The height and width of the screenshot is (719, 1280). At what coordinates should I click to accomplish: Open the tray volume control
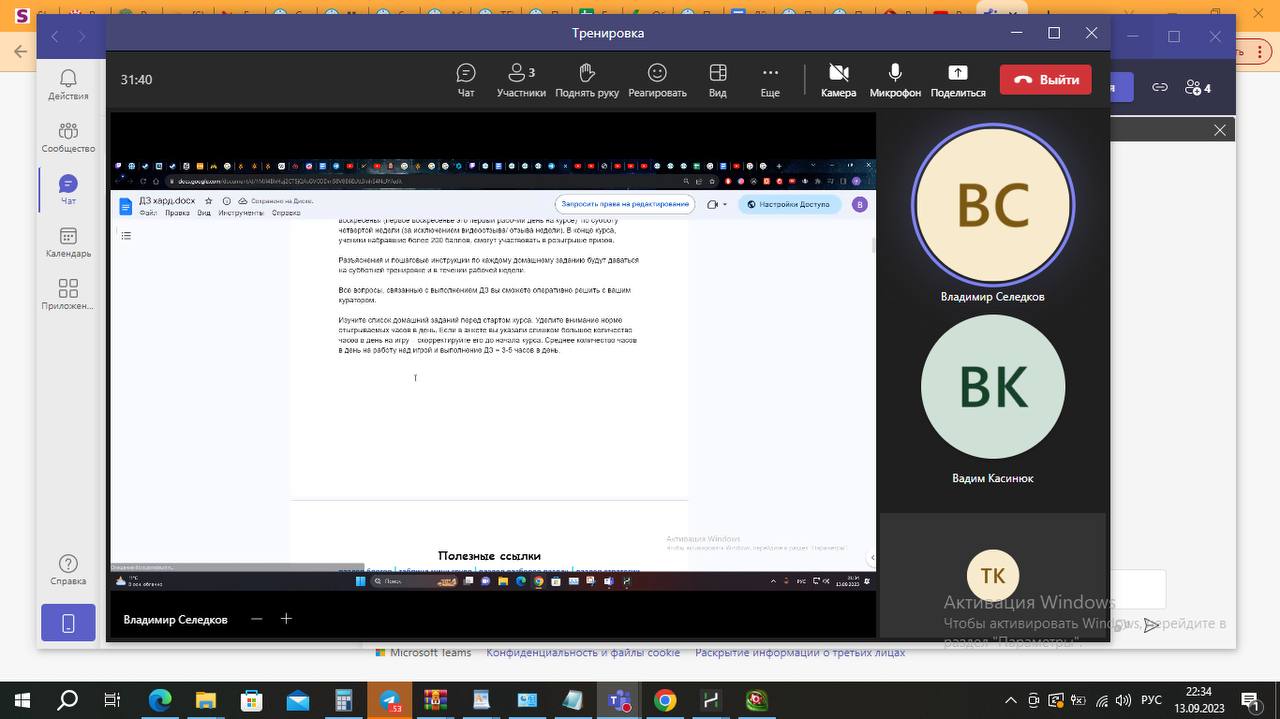coord(1123,700)
